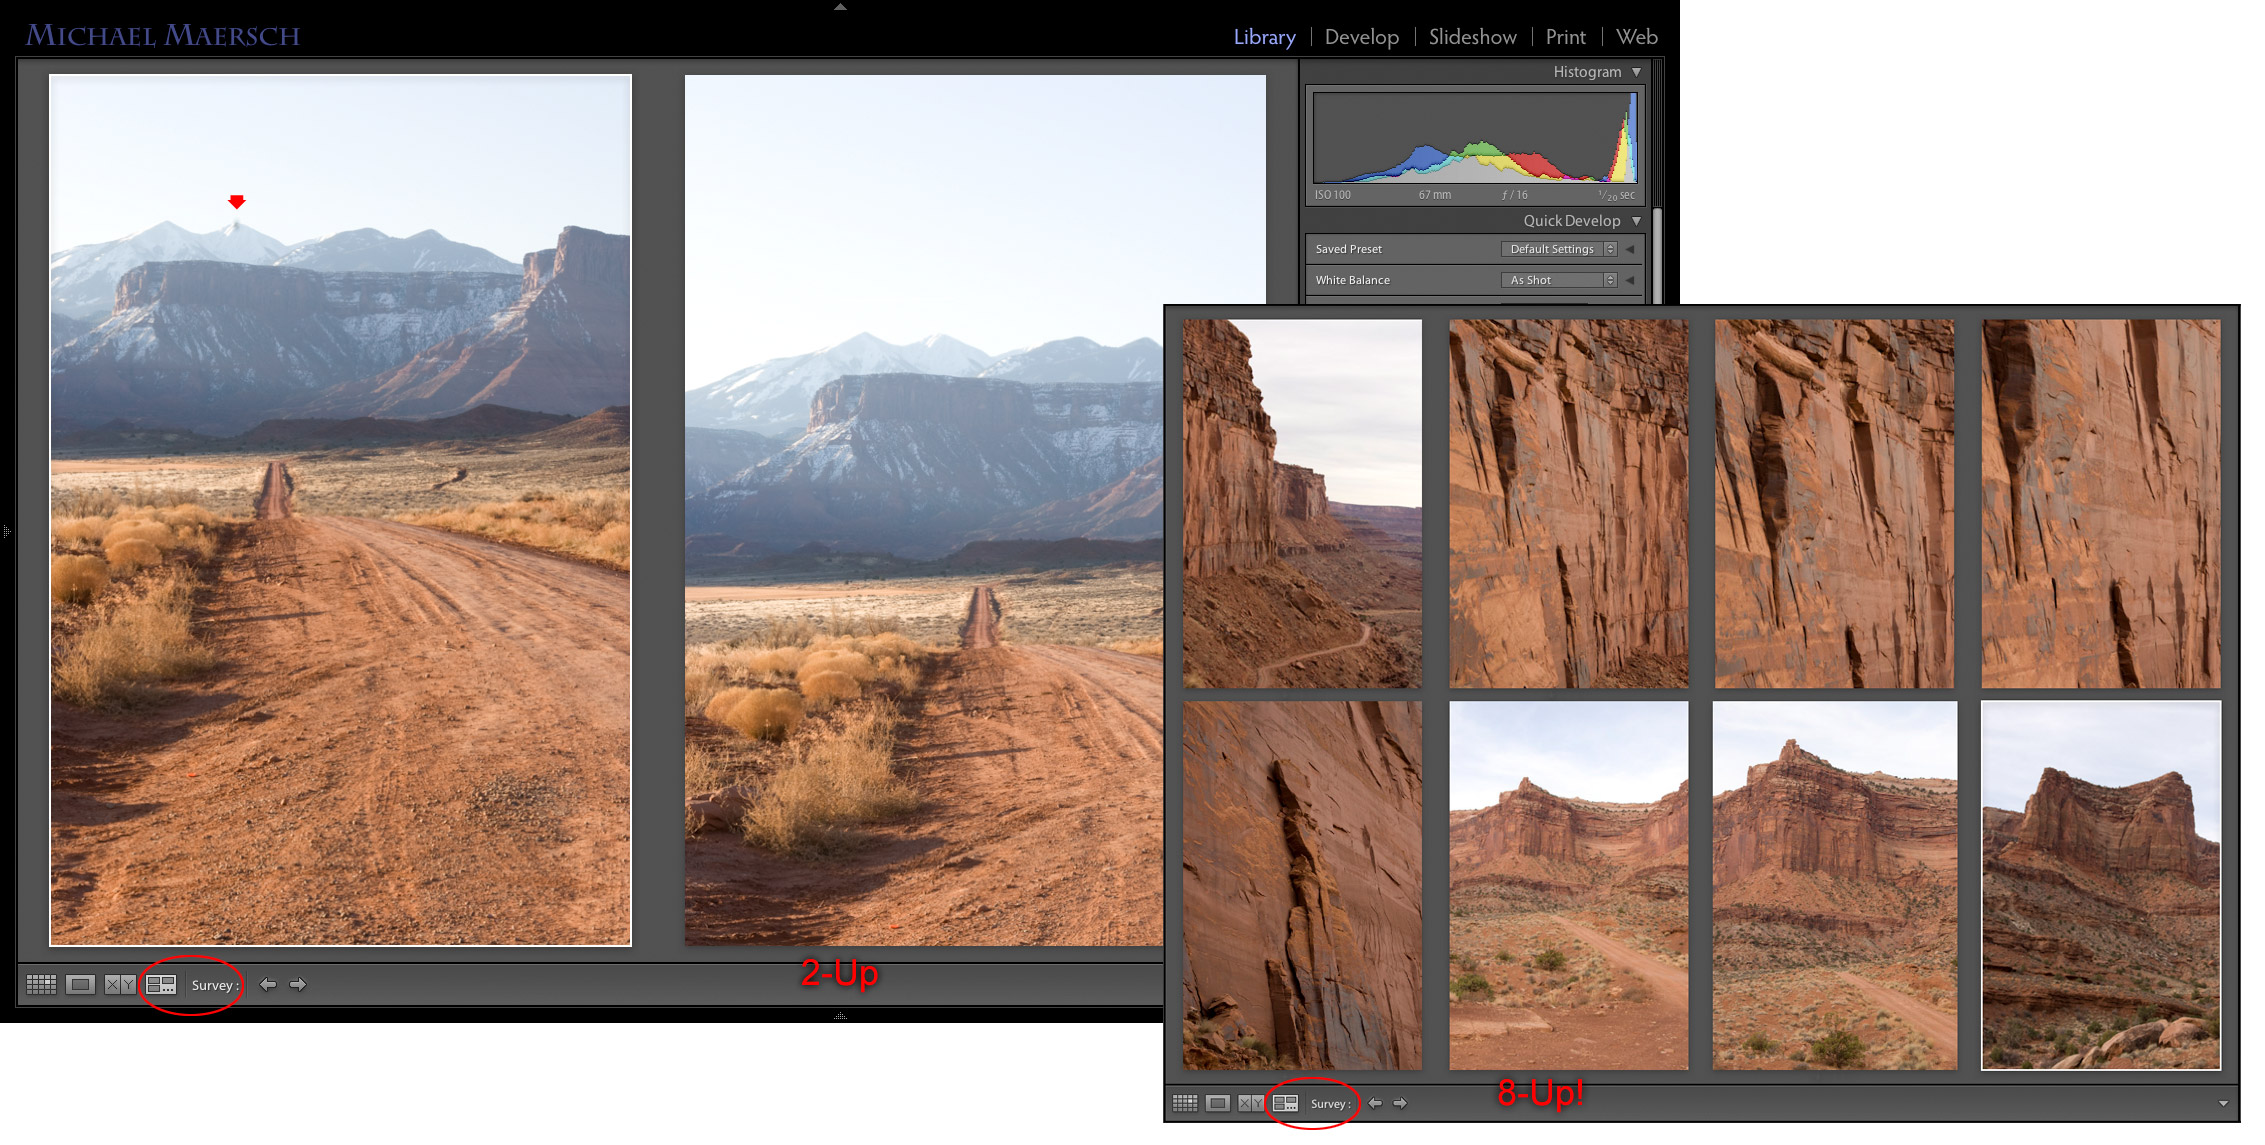Toggle the filmstrip via bottom center arrow

pyautogui.click(x=840, y=1016)
